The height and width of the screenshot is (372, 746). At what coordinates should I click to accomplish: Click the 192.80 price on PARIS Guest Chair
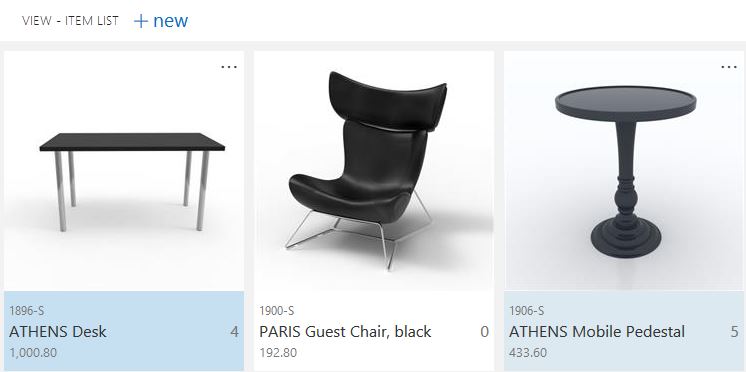point(278,353)
